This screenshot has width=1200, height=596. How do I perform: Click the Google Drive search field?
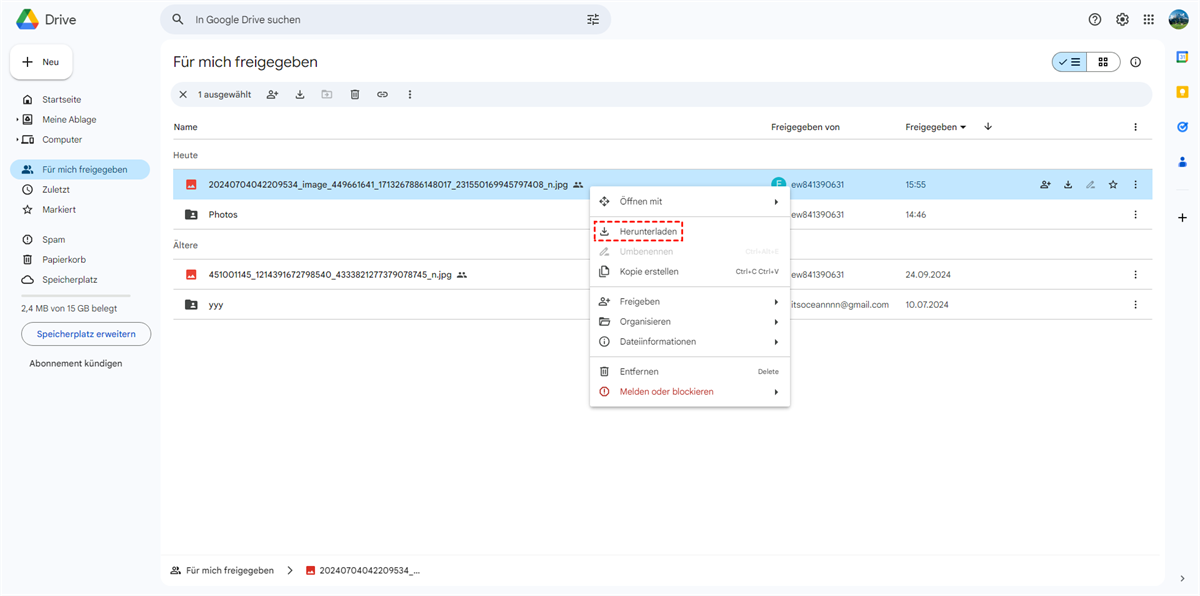pyautogui.click(x=385, y=20)
